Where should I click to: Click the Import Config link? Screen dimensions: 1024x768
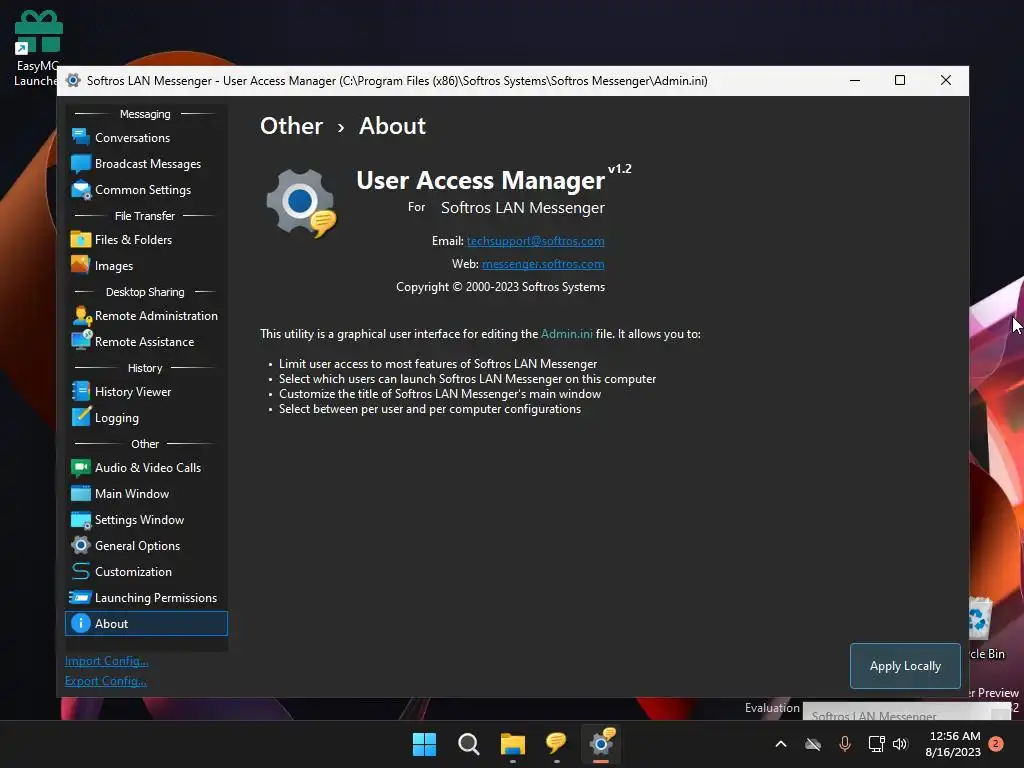[x=106, y=661]
